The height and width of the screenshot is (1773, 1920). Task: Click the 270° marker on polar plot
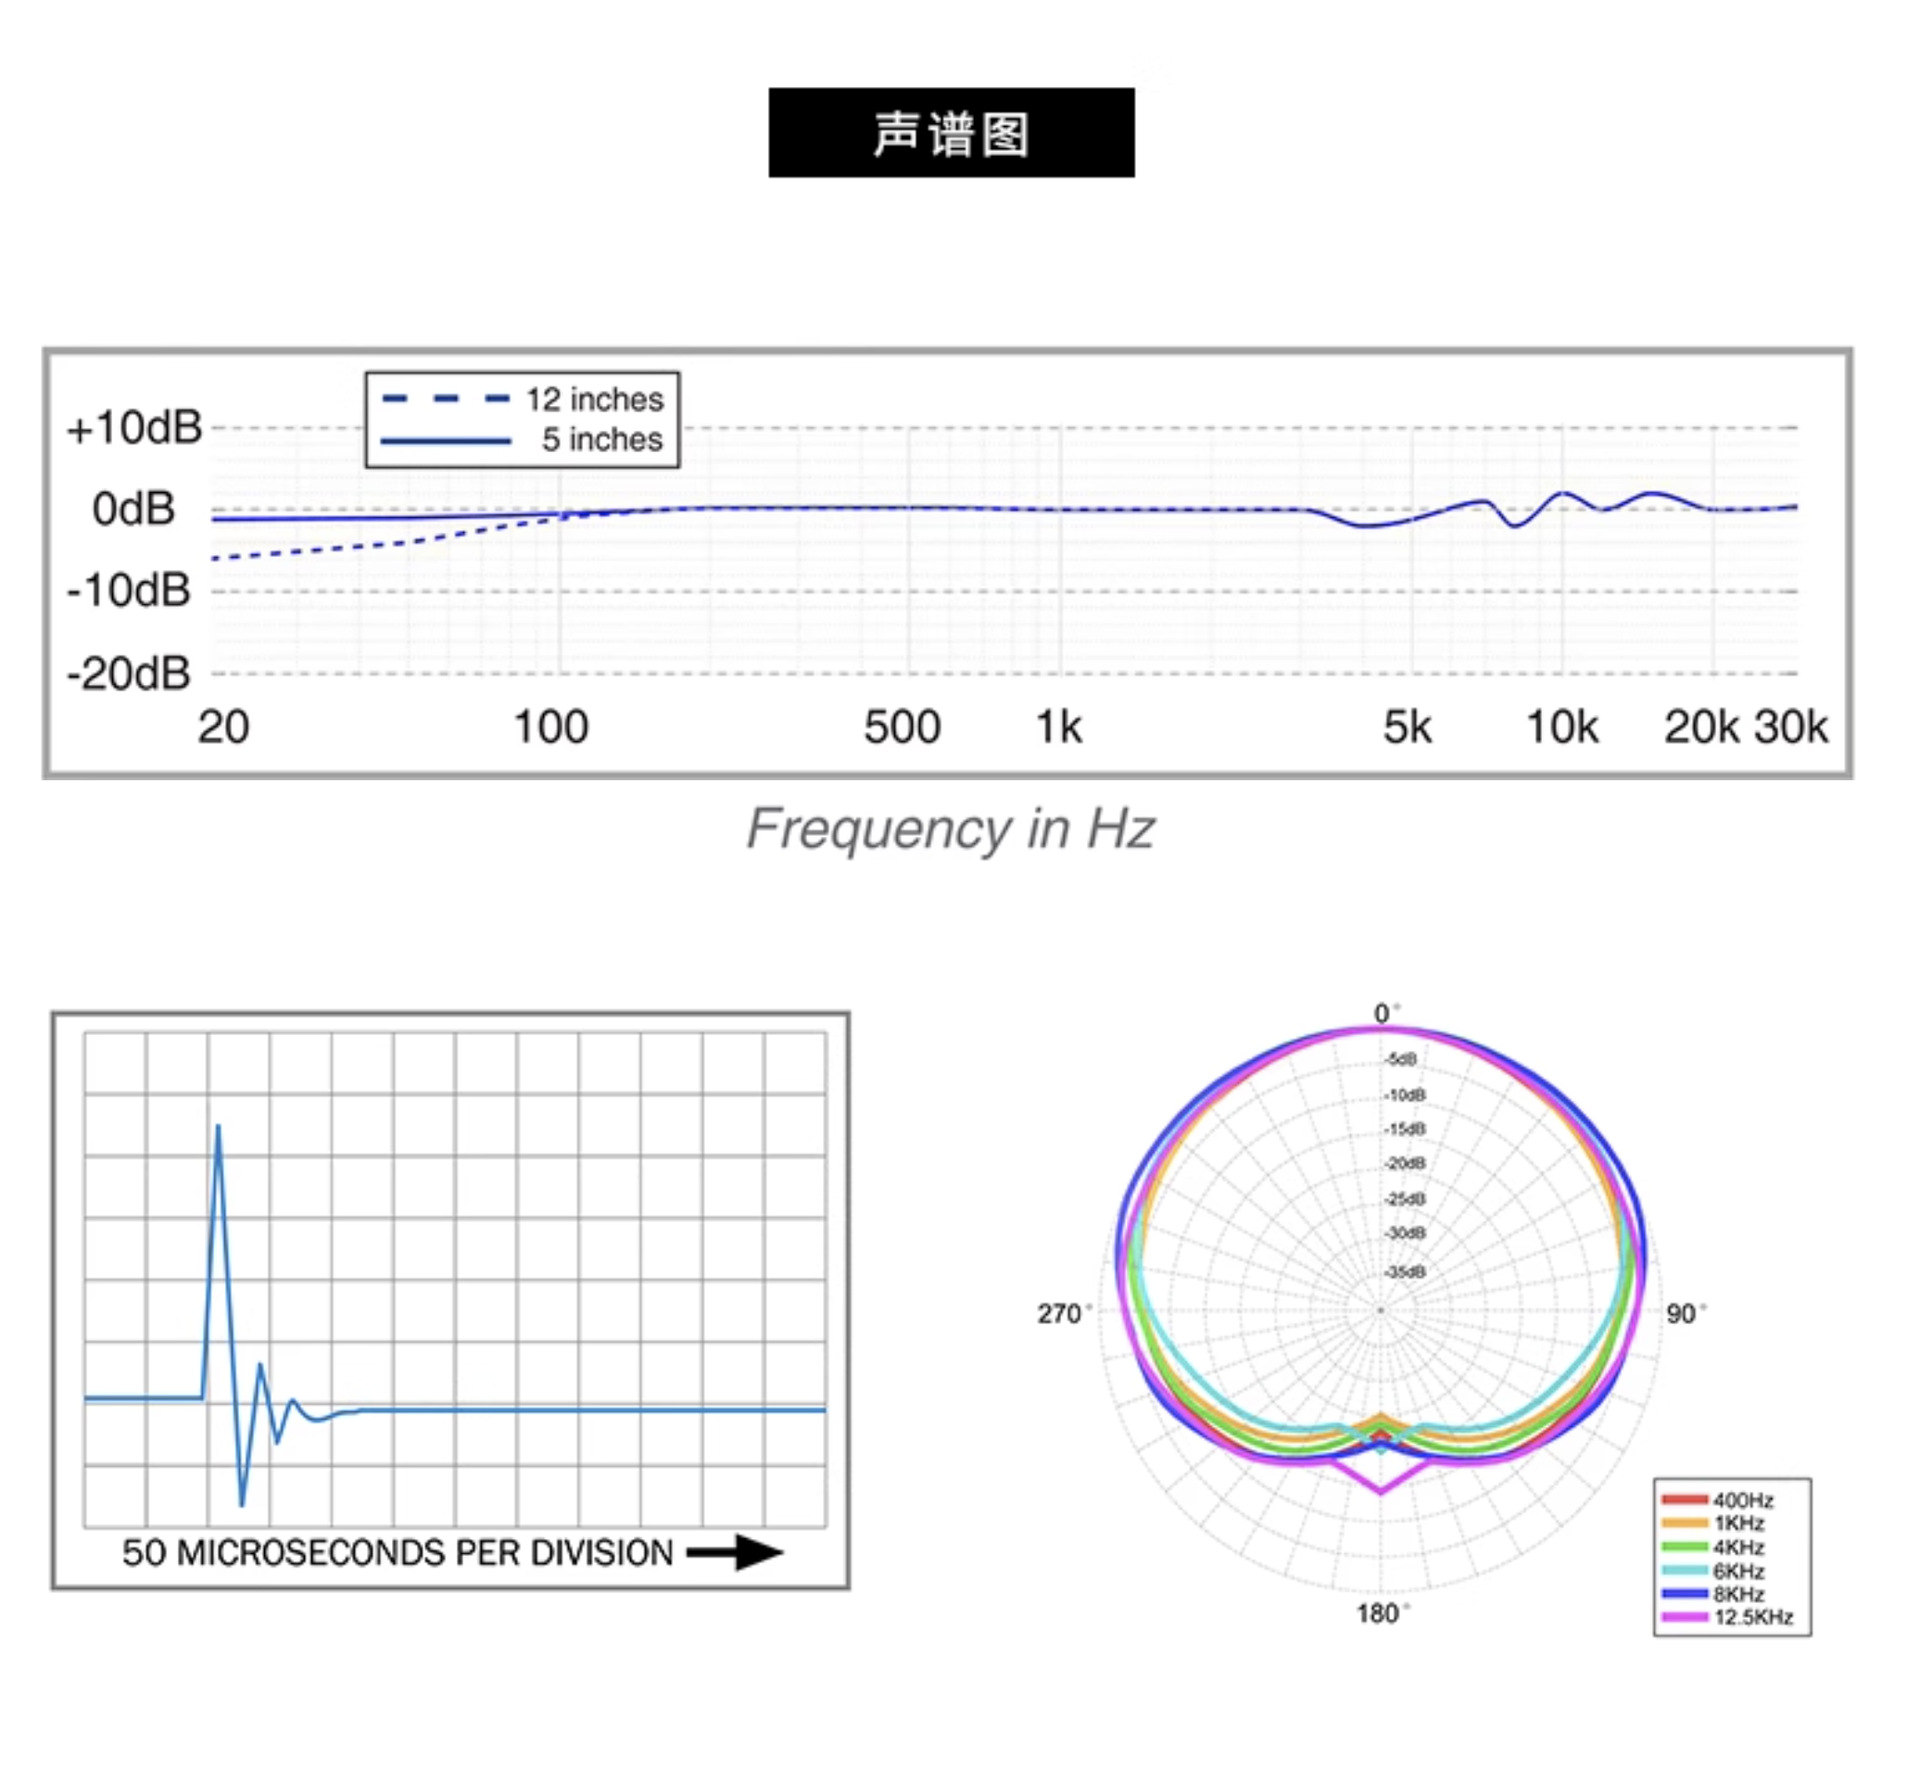(x=1060, y=1313)
